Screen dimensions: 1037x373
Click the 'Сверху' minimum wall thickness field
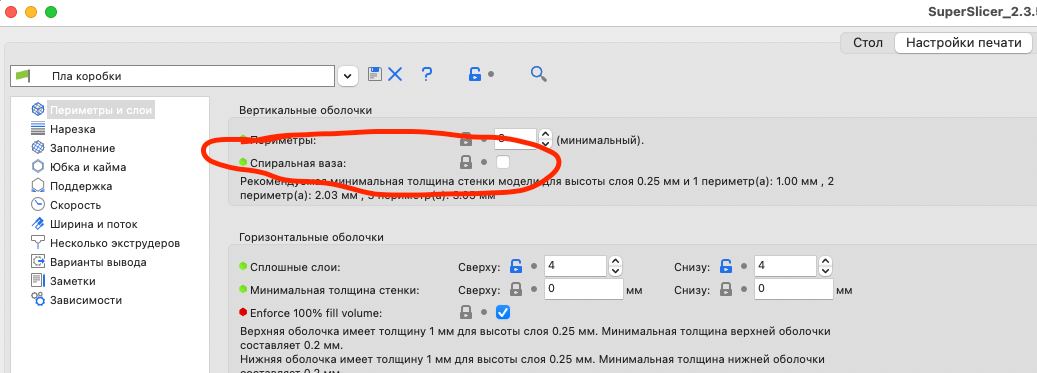(x=584, y=290)
